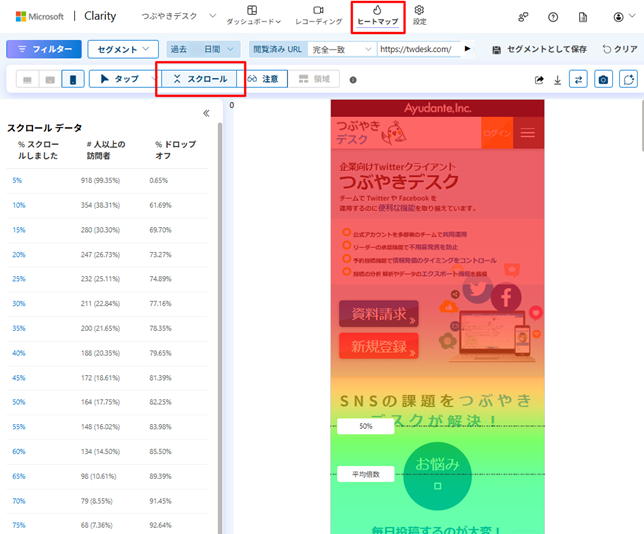Open the Heatmaps (ヒートマップ) tab
This screenshot has height=534, width=644.
[377, 16]
